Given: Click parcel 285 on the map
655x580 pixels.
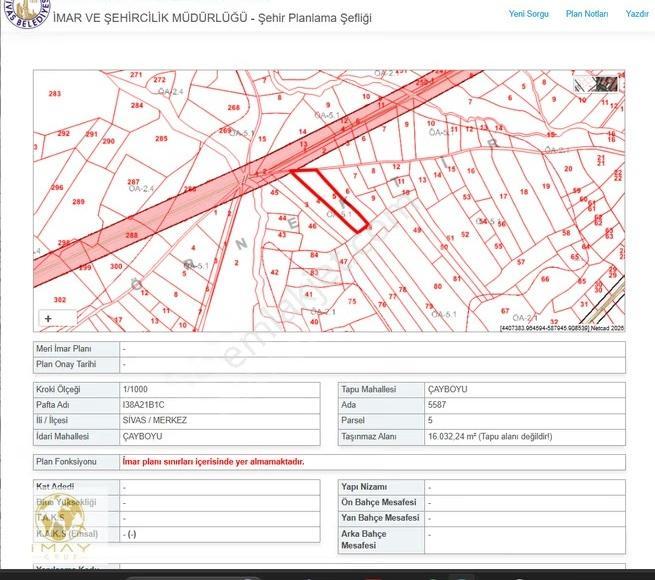Looking at the screenshot, I should point(161,138).
